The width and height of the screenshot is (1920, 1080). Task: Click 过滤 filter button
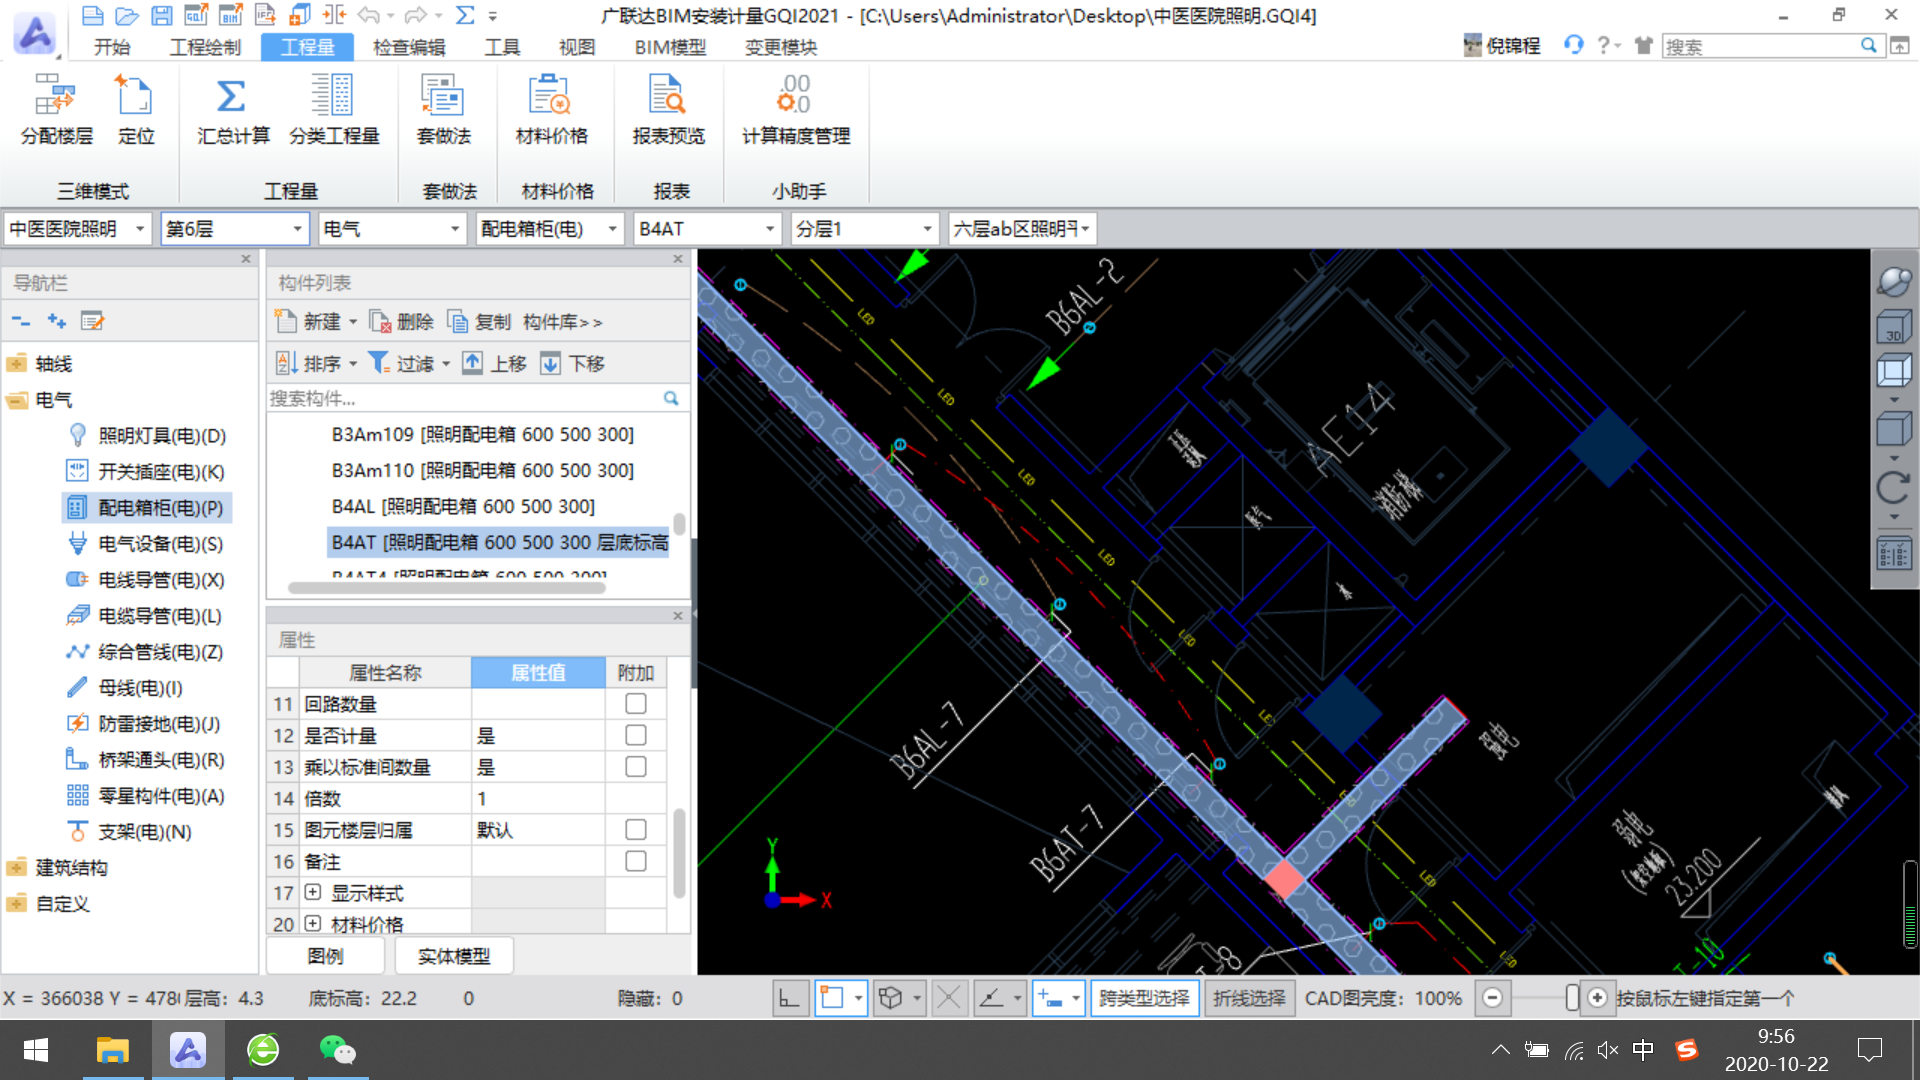[x=409, y=363]
